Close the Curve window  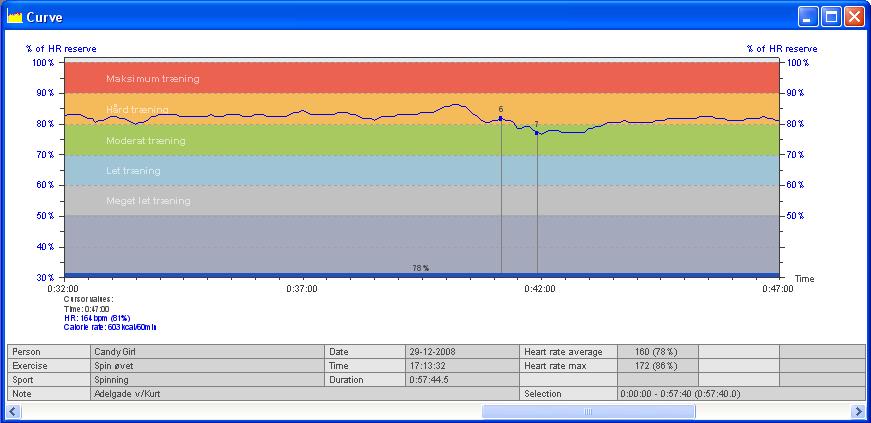click(854, 17)
